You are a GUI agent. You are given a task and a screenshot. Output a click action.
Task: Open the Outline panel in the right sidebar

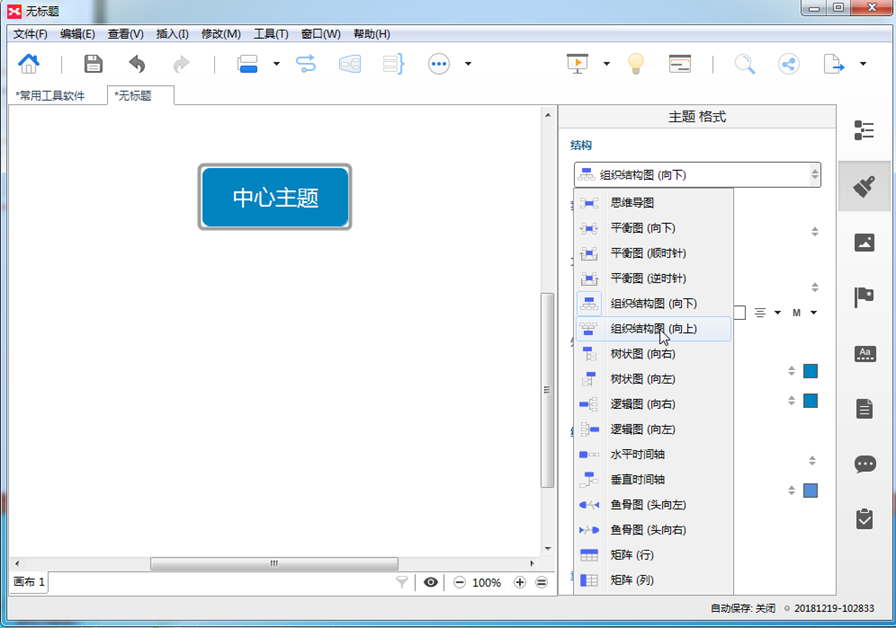[x=864, y=130]
